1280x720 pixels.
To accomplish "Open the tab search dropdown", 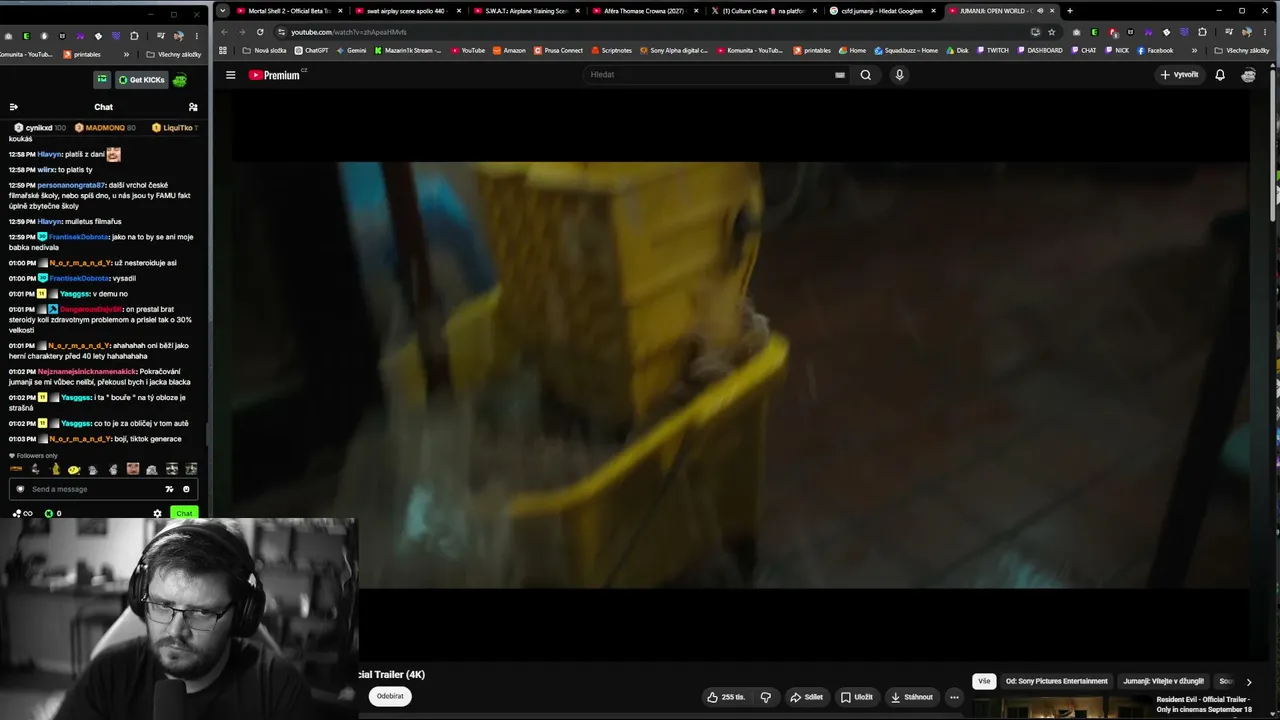I will pos(222,11).
